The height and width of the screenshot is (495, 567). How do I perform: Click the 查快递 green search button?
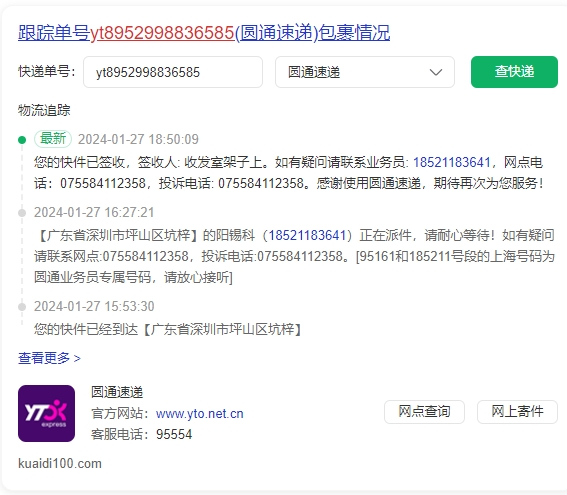pos(514,72)
